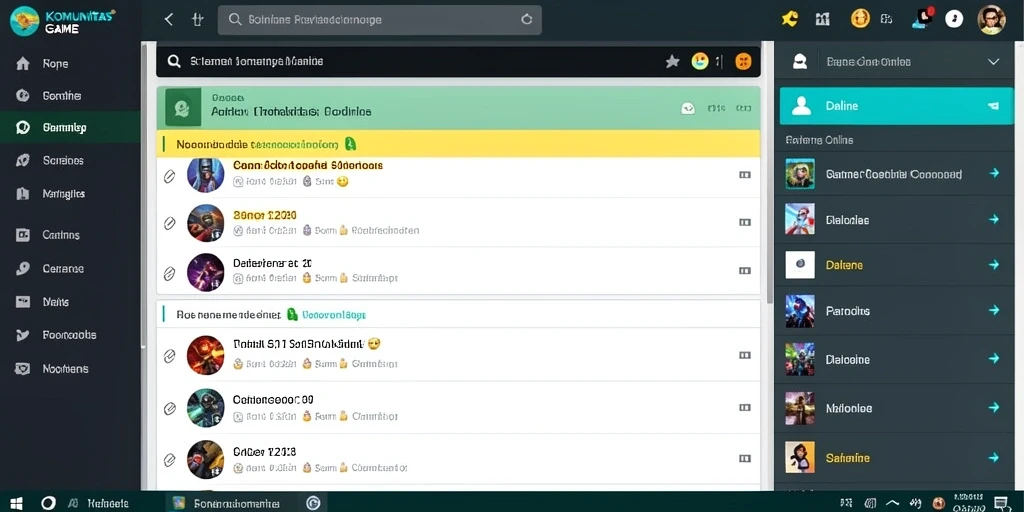Click the white music note icon
The image size is (1024, 512).
(x=954, y=19)
